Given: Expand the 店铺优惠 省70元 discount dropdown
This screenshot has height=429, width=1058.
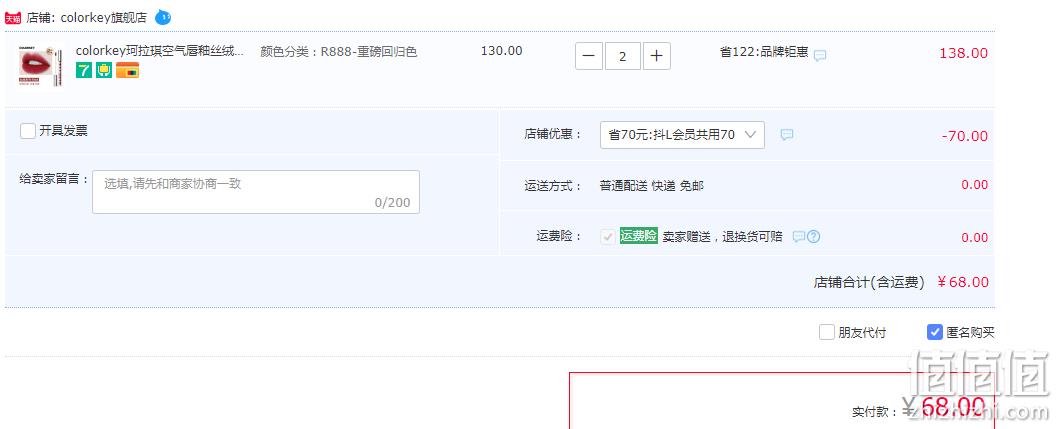Looking at the screenshot, I should pos(682,135).
